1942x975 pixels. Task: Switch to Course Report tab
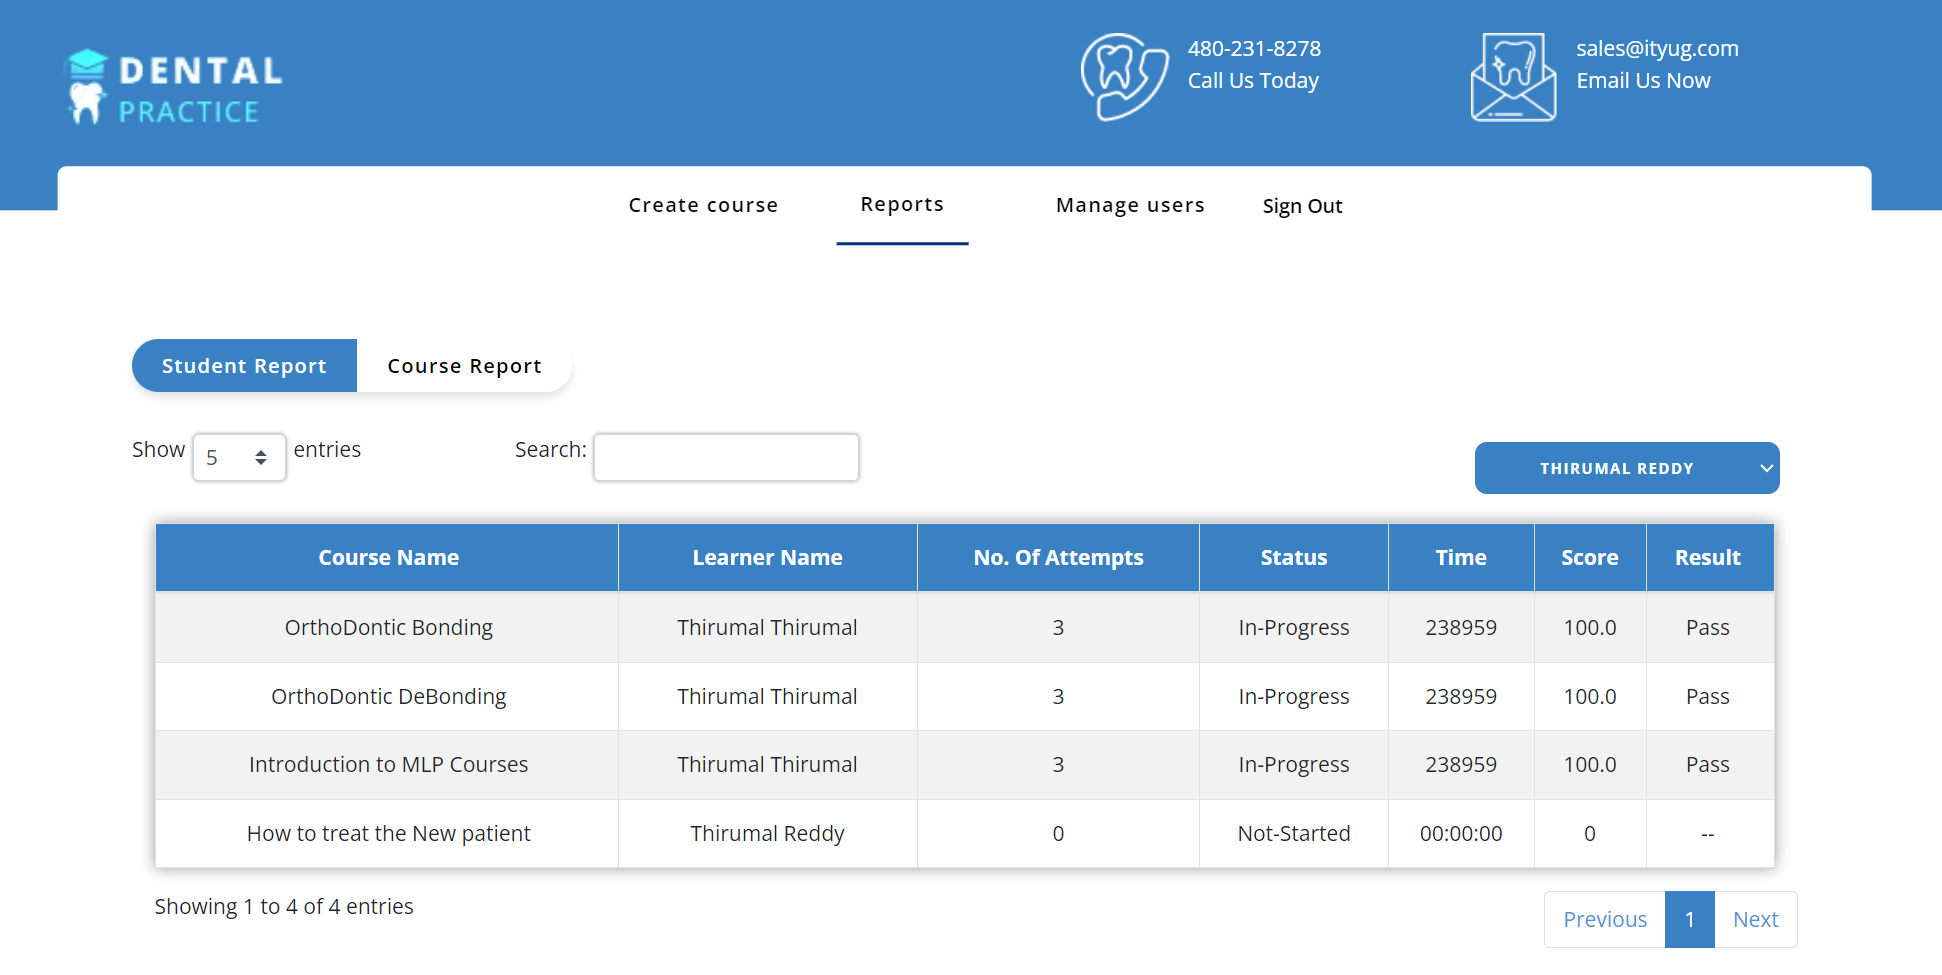coord(464,366)
